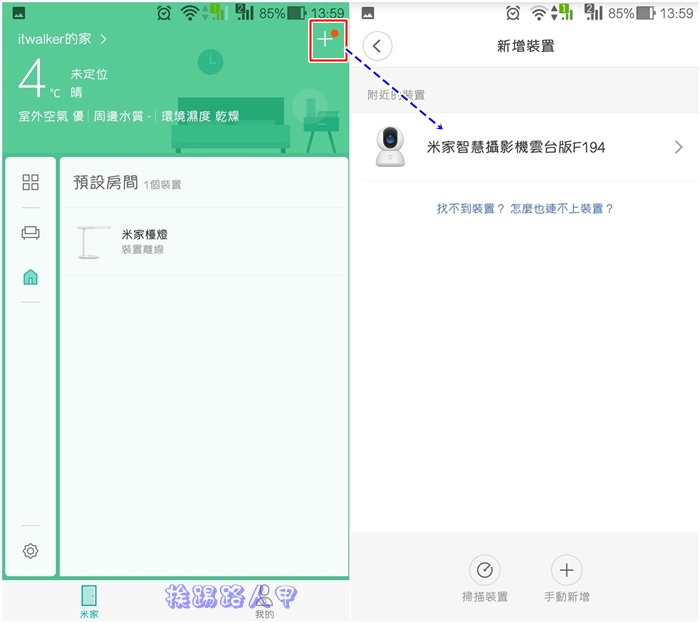Select the green house icon in sidebar

click(x=30, y=277)
